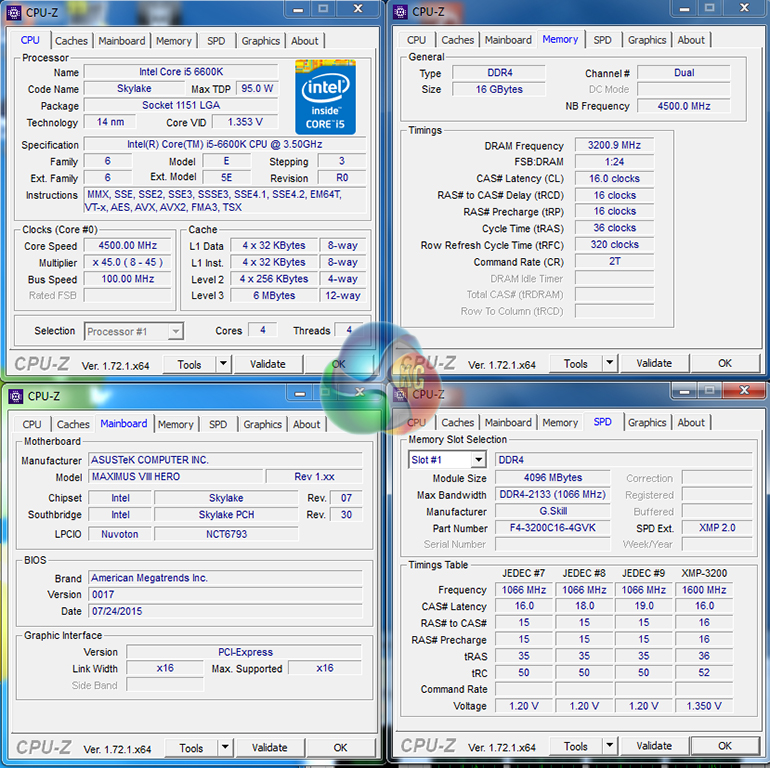Expand the Slot #1 memory slot dropdown
The height and width of the screenshot is (768, 770).
coord(477,460)
